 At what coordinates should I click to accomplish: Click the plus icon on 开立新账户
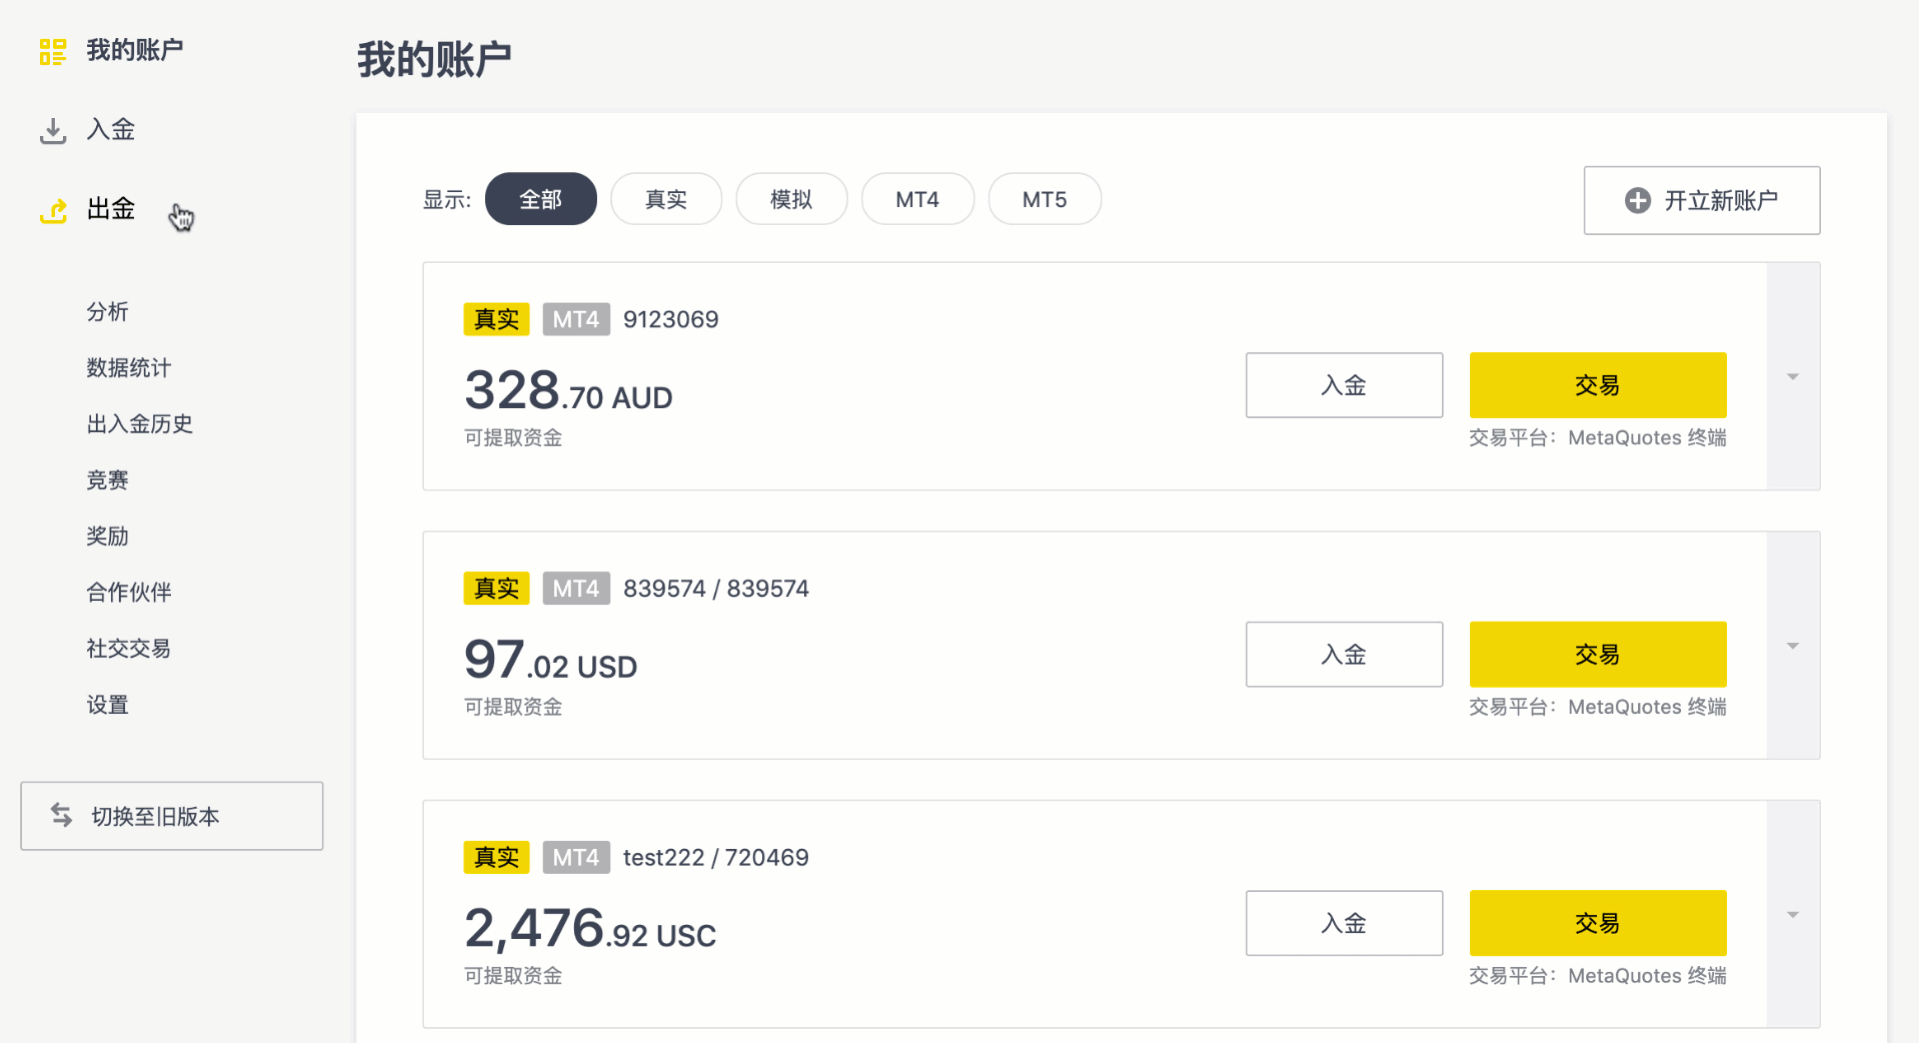[1637, 201]
